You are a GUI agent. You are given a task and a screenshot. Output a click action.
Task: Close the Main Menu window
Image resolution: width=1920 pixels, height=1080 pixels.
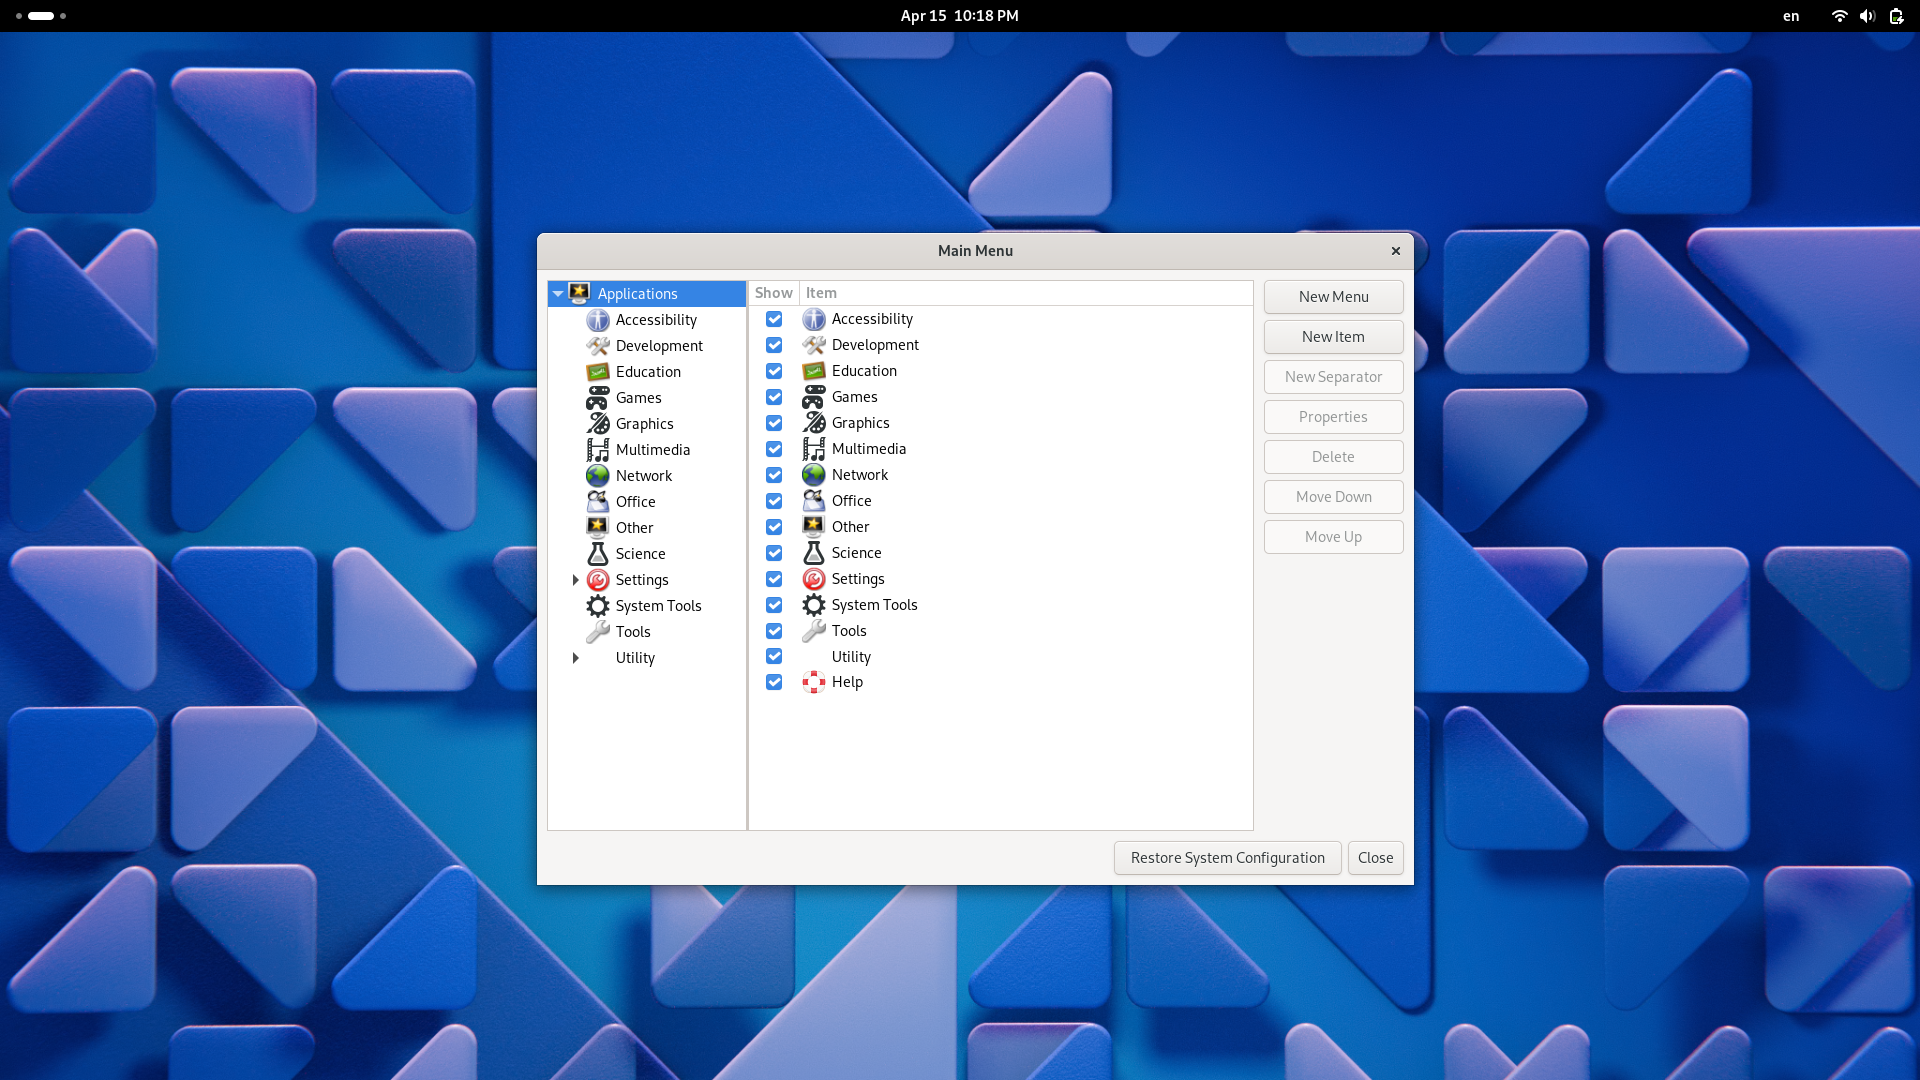(x=1395, y=251)
